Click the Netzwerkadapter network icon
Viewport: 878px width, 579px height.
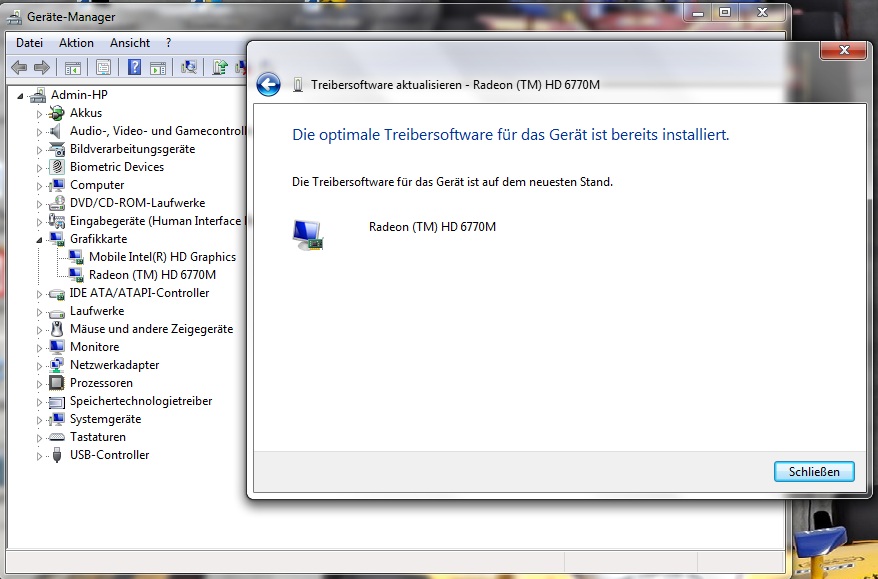point(57,365)
